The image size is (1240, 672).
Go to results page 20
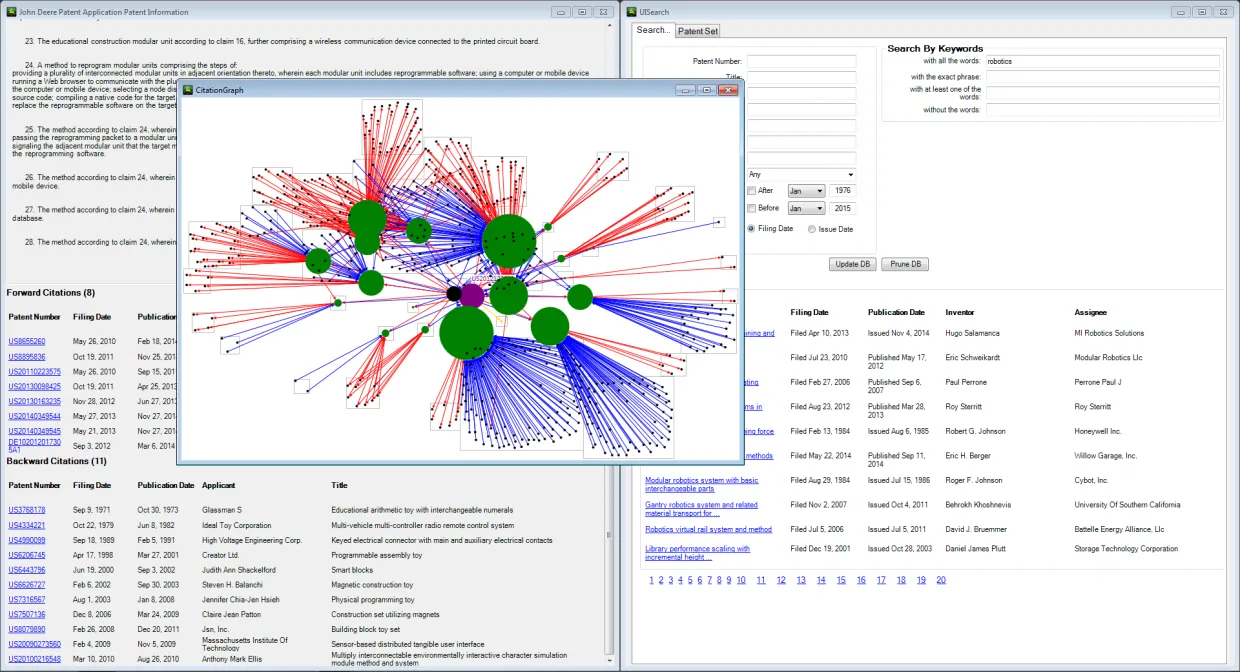(x=941, y=580)
